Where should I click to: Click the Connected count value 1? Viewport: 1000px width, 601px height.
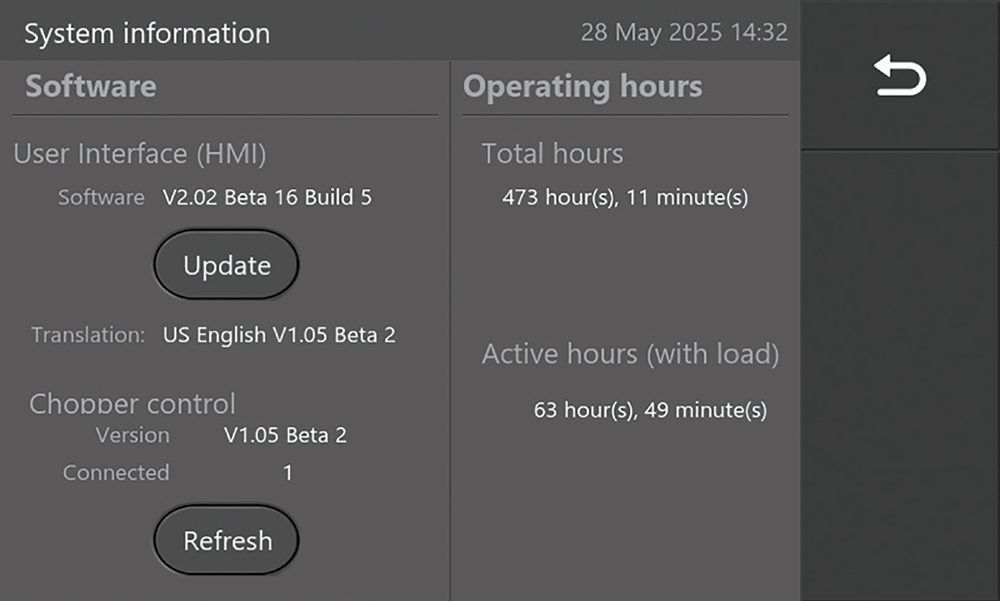(x=288, y=473)
